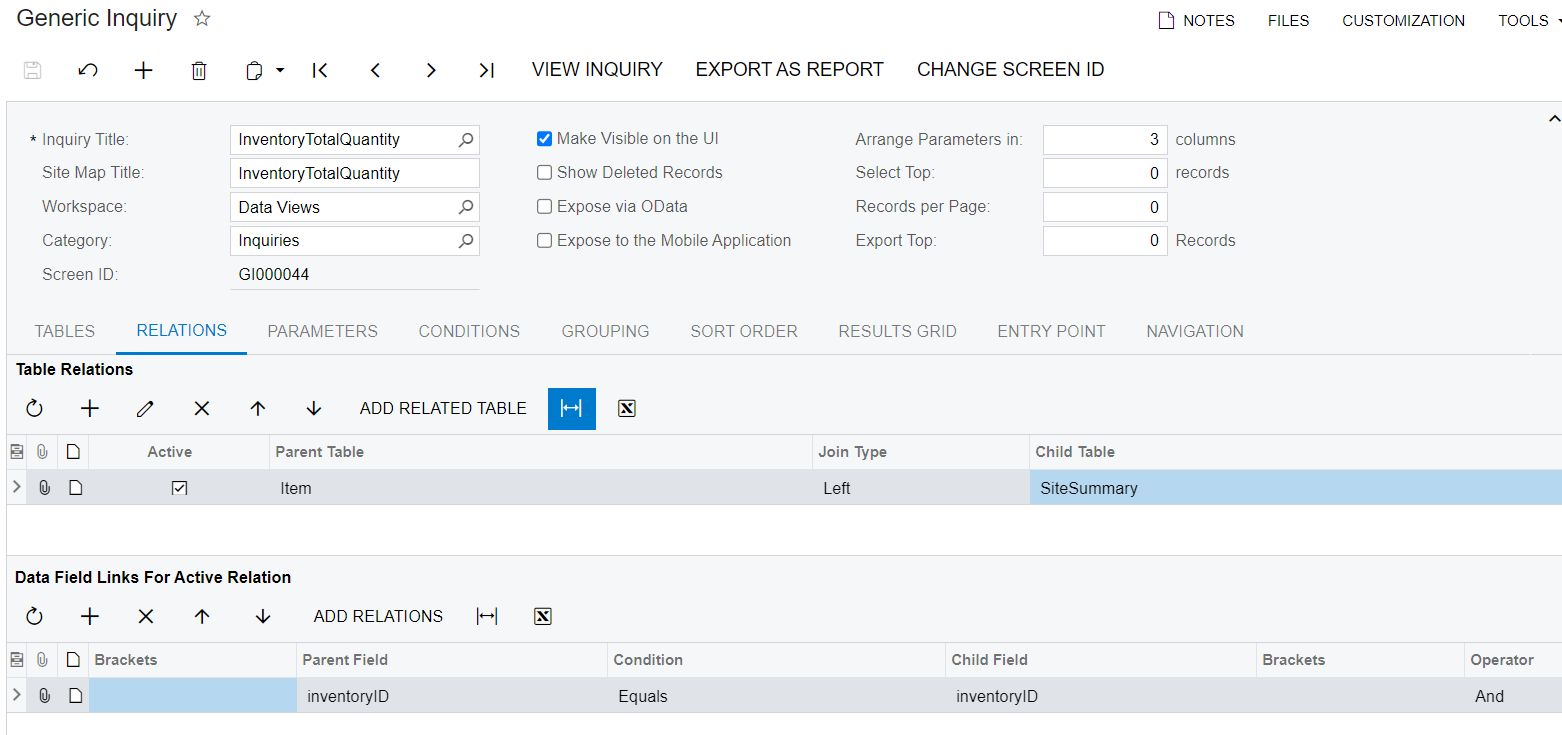Switch to the TABLES tab
The image size is (1562, 735).
click(65, 331)
